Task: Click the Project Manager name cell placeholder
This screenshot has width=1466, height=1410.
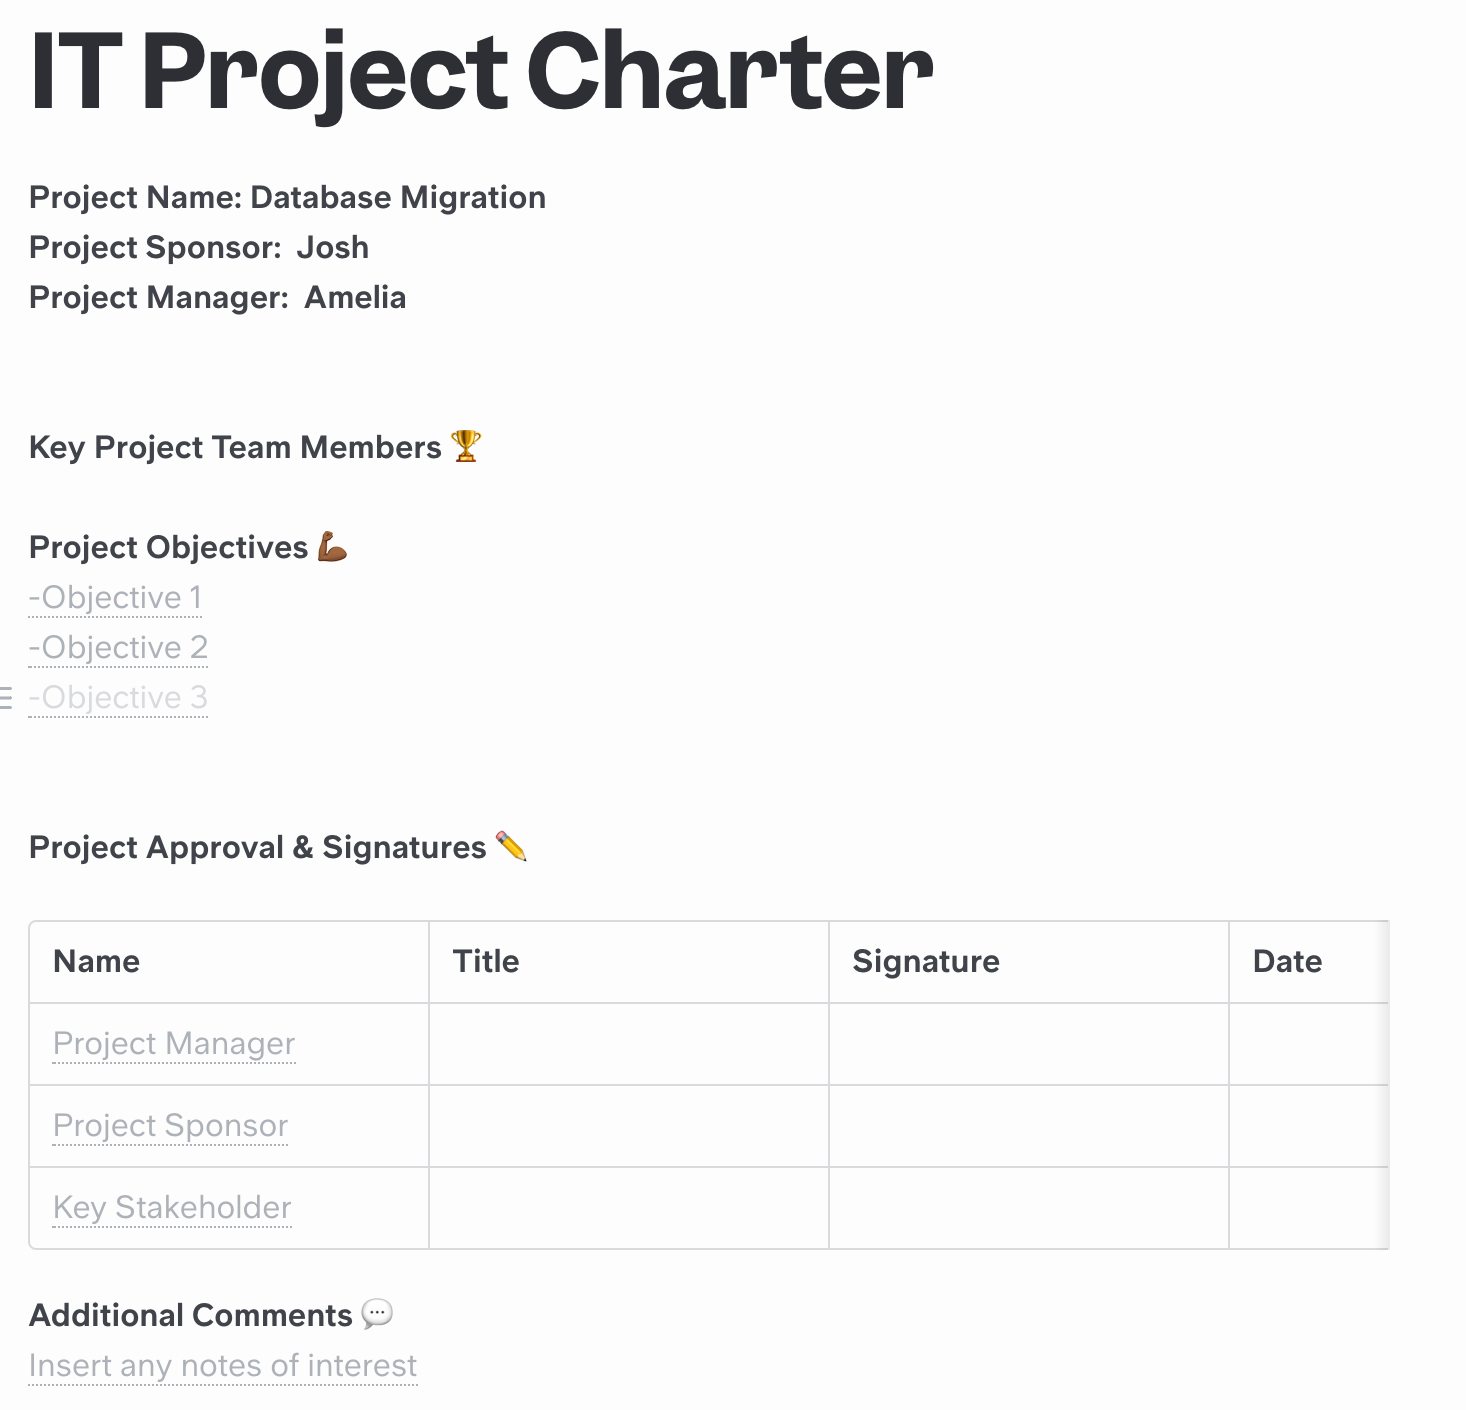Action: [174, 1044]
